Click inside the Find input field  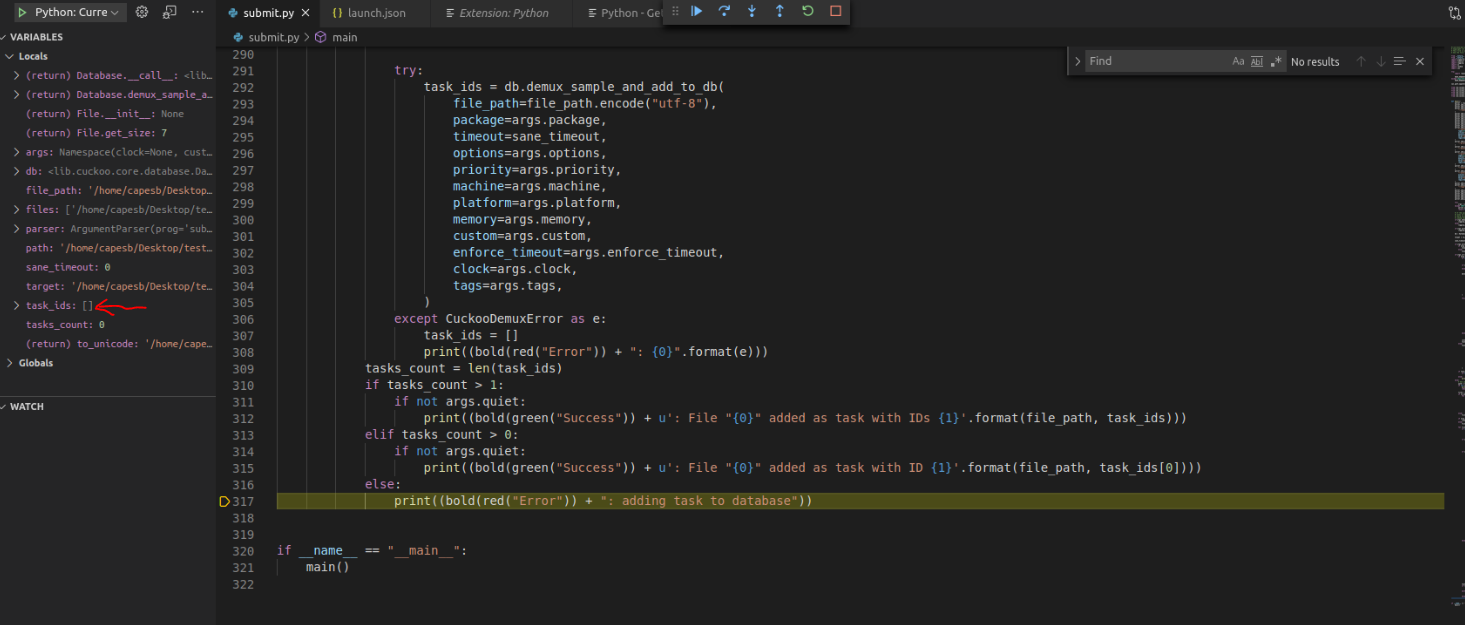click(x=1150, y=60)
